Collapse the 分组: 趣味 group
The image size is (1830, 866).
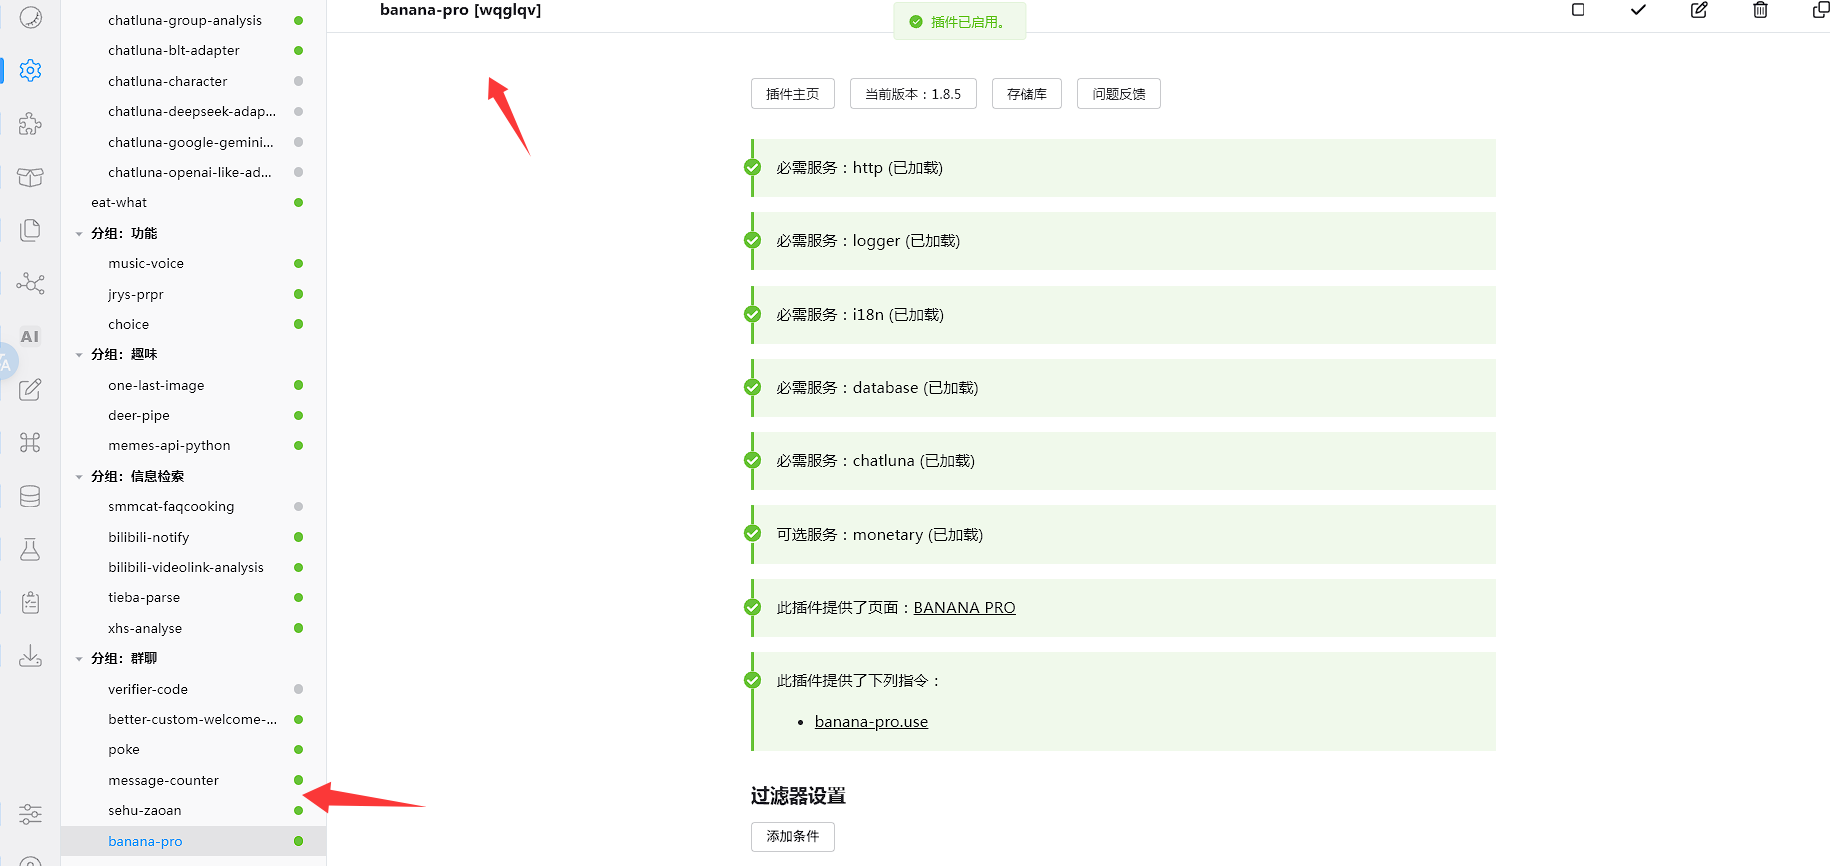(x=79, y=355)
